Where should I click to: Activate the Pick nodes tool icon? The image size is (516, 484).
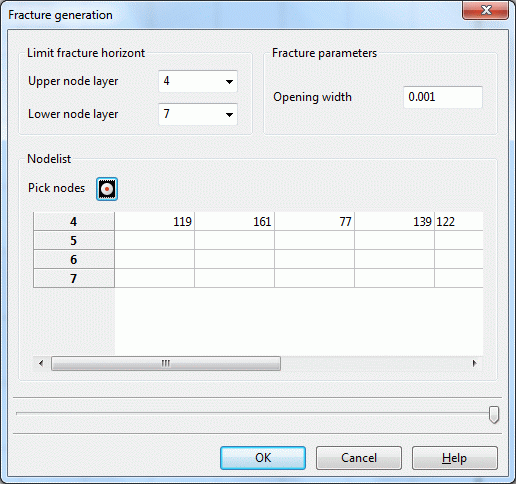[107, 189]
